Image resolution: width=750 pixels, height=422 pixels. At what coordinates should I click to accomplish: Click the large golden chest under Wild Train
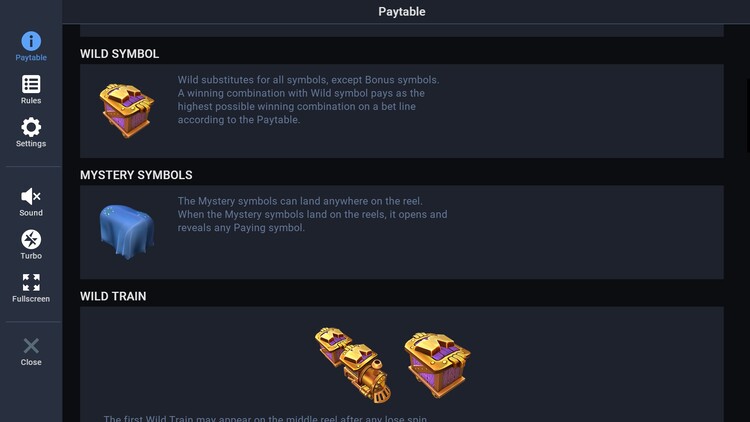[x=437, y=364]
